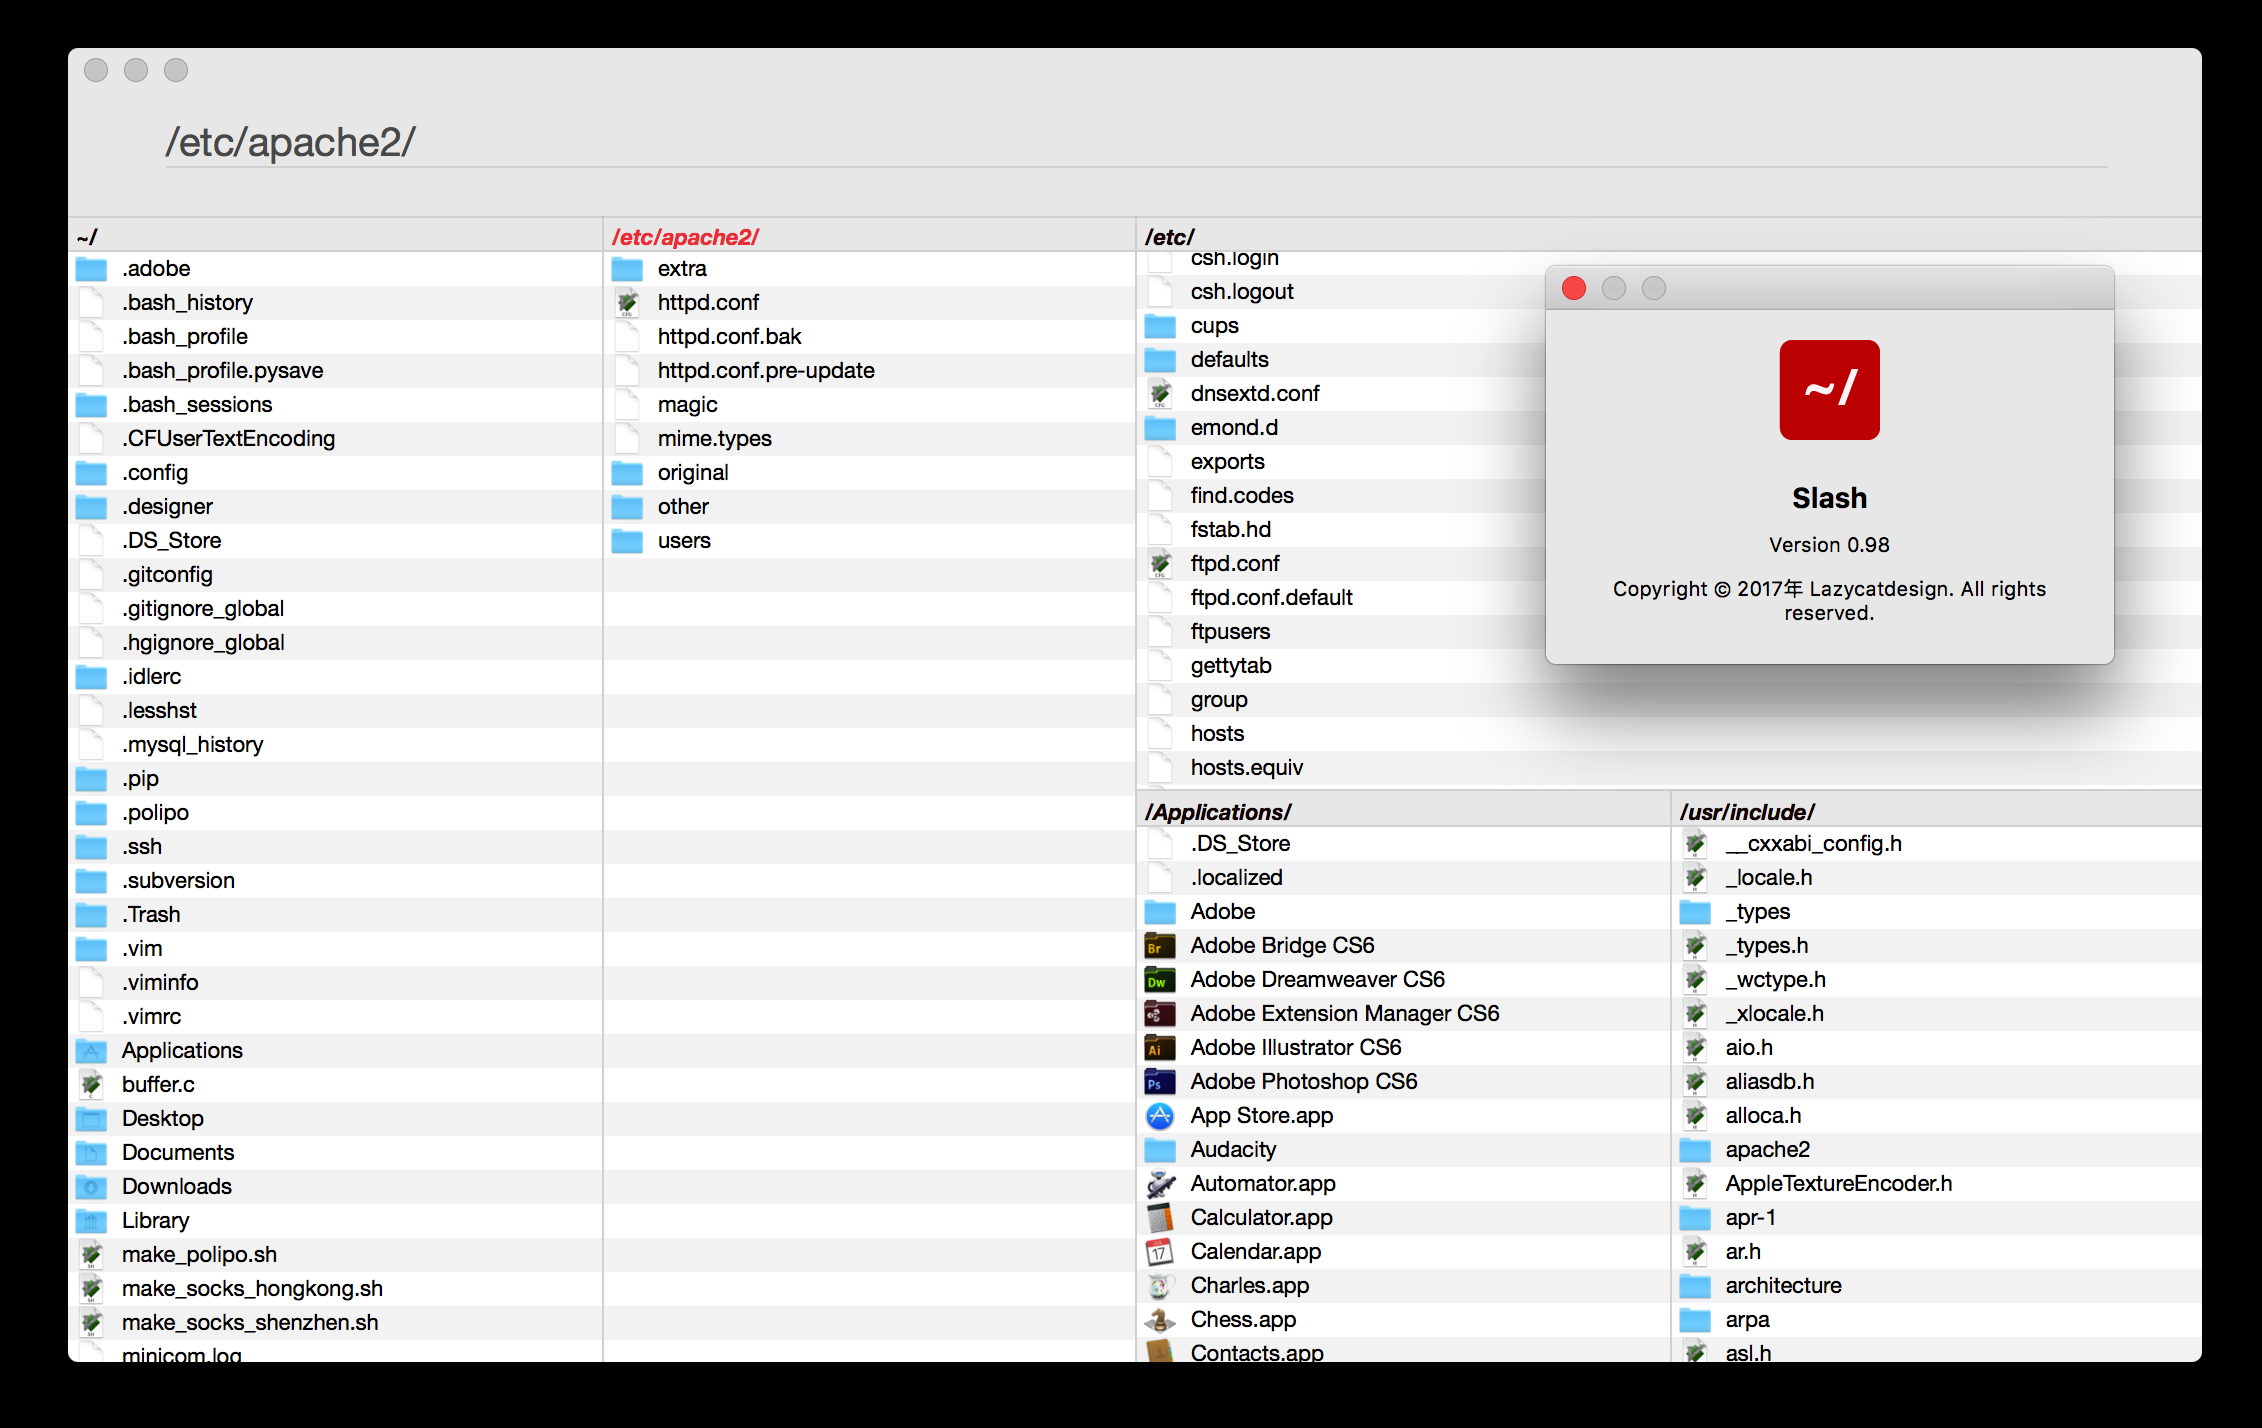The height and width of the screenshot is (1428, 2262).
Task: Select the Adobe Dreamweaver CS6 icon
Action: [x=1159, y=980]
